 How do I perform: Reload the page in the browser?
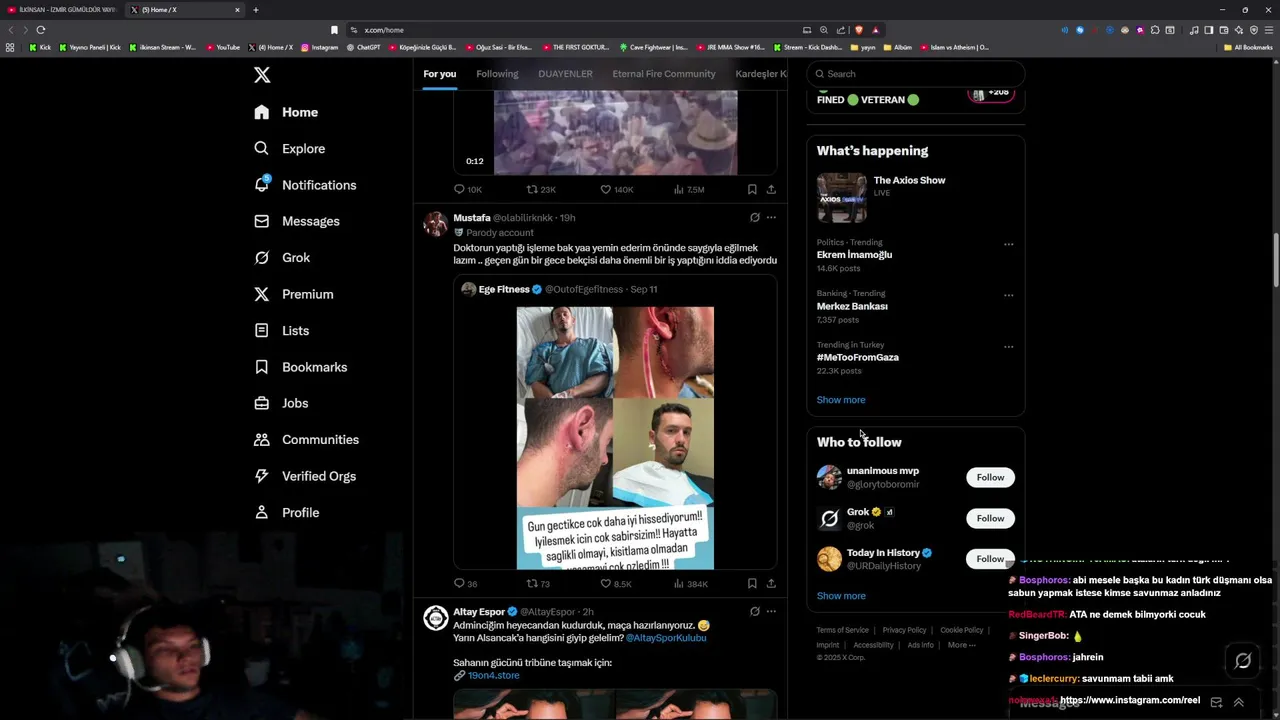(41, 30)
